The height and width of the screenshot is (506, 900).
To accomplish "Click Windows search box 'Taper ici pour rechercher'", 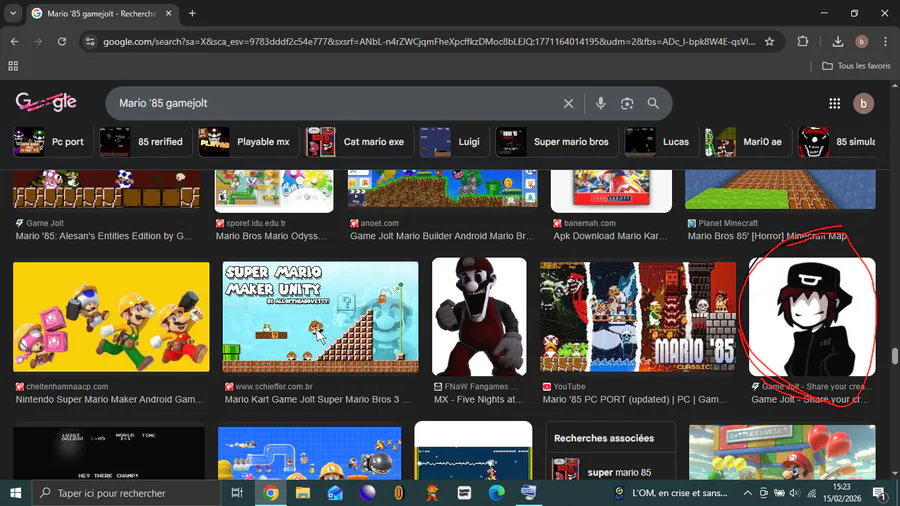I will point(125,493).
